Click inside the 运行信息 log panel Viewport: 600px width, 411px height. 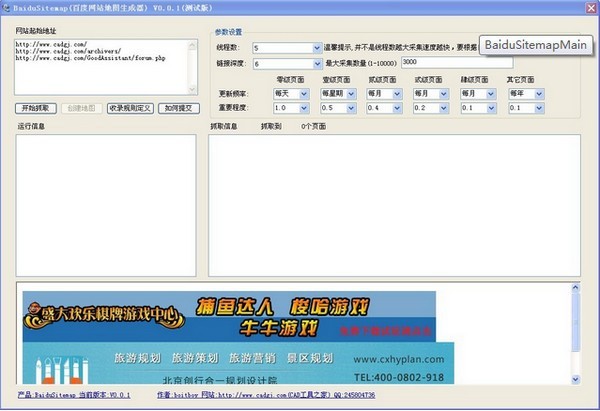(106, 205)
